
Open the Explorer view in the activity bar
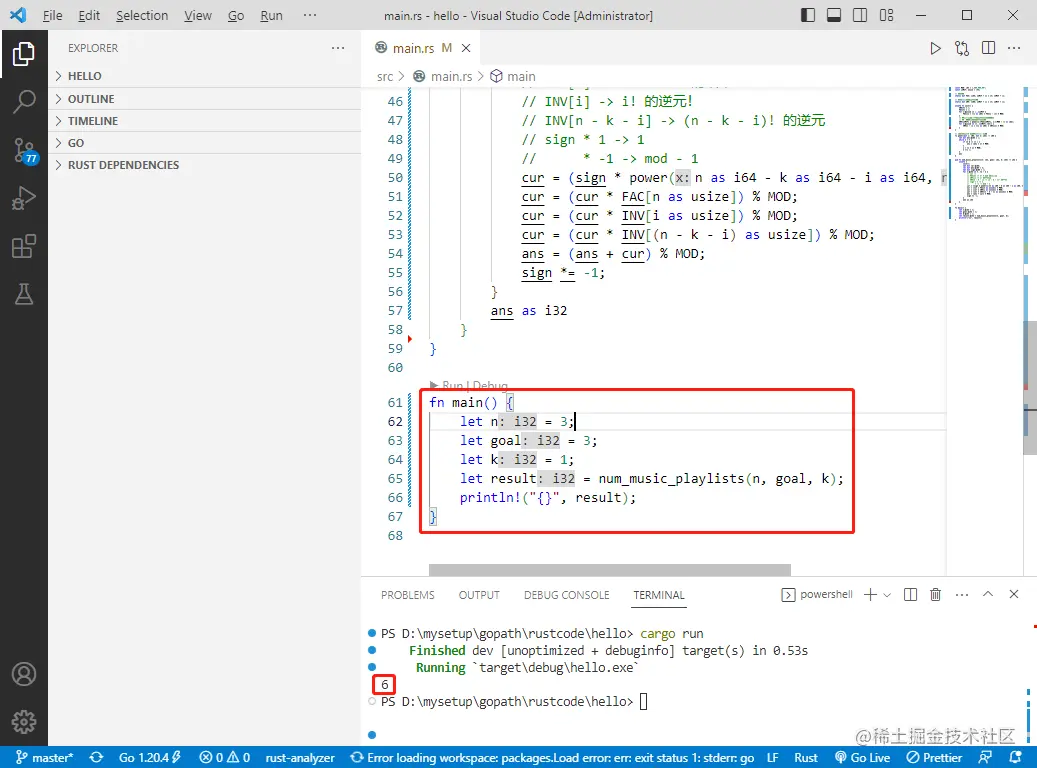(x=24, y=54)
